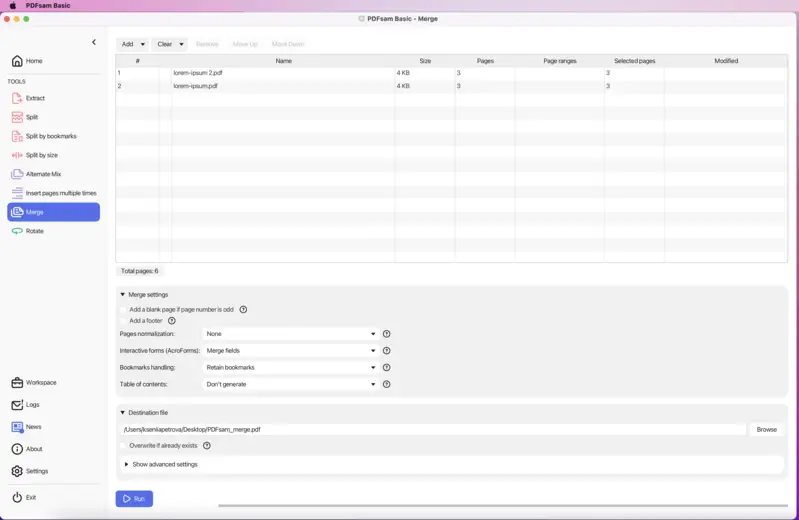Click the Remove button

207,44
